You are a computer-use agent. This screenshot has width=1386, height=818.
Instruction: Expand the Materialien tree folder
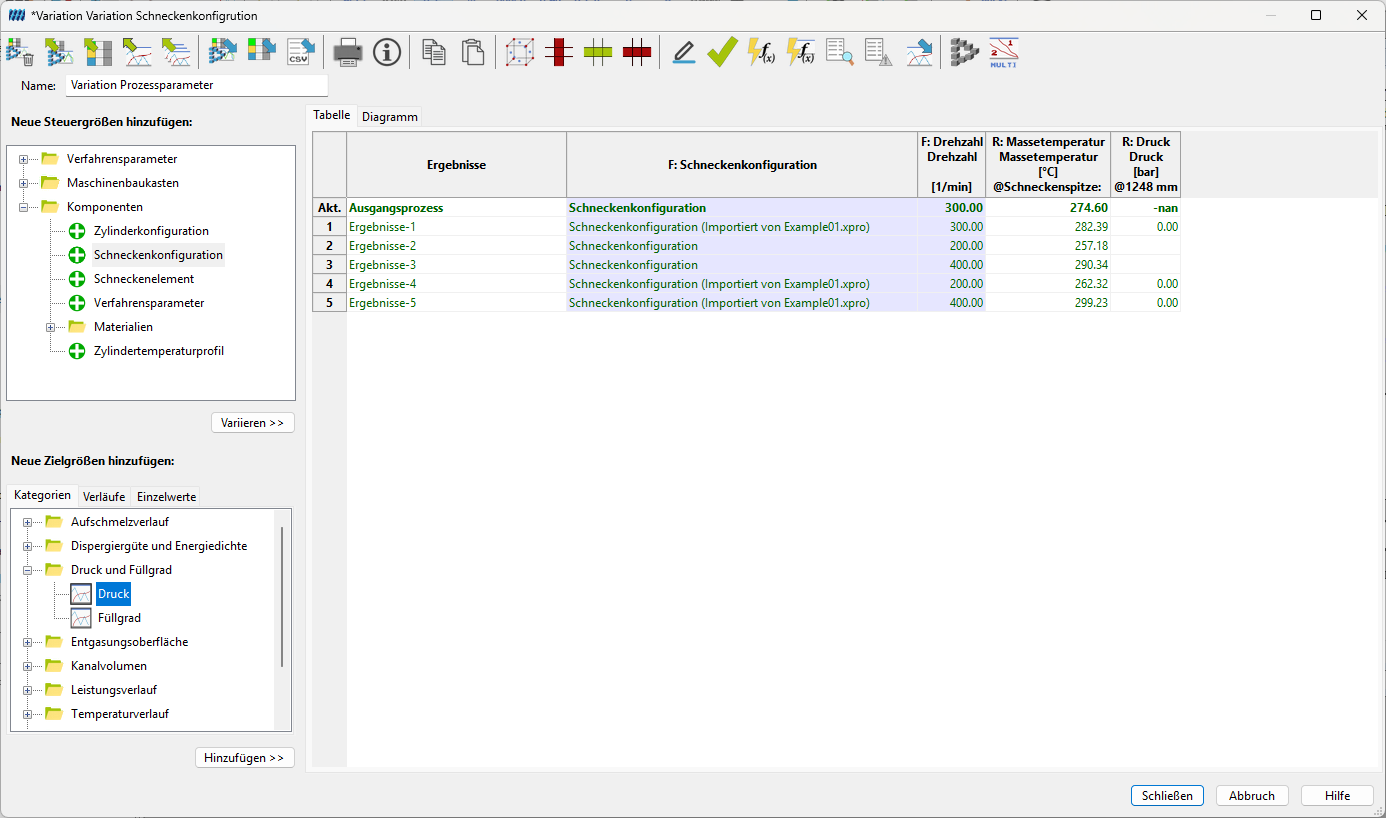[x=50, y=327]
